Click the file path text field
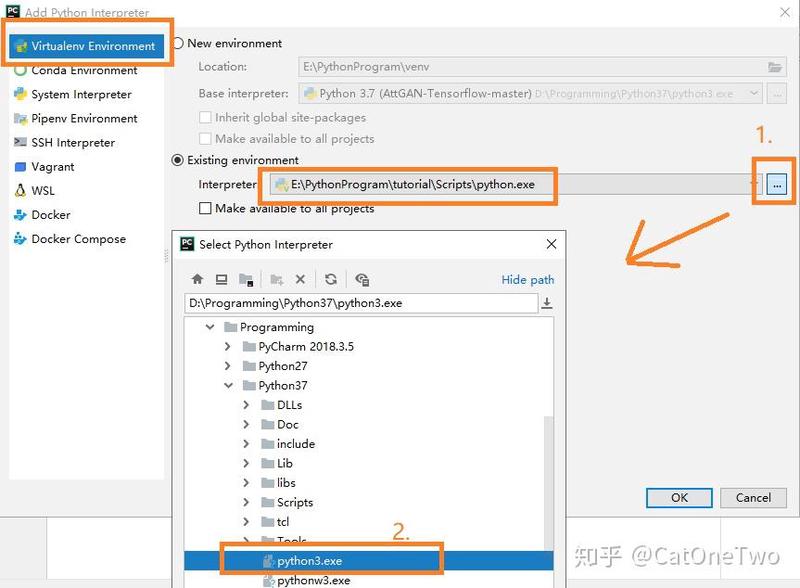 click(361, 303)
